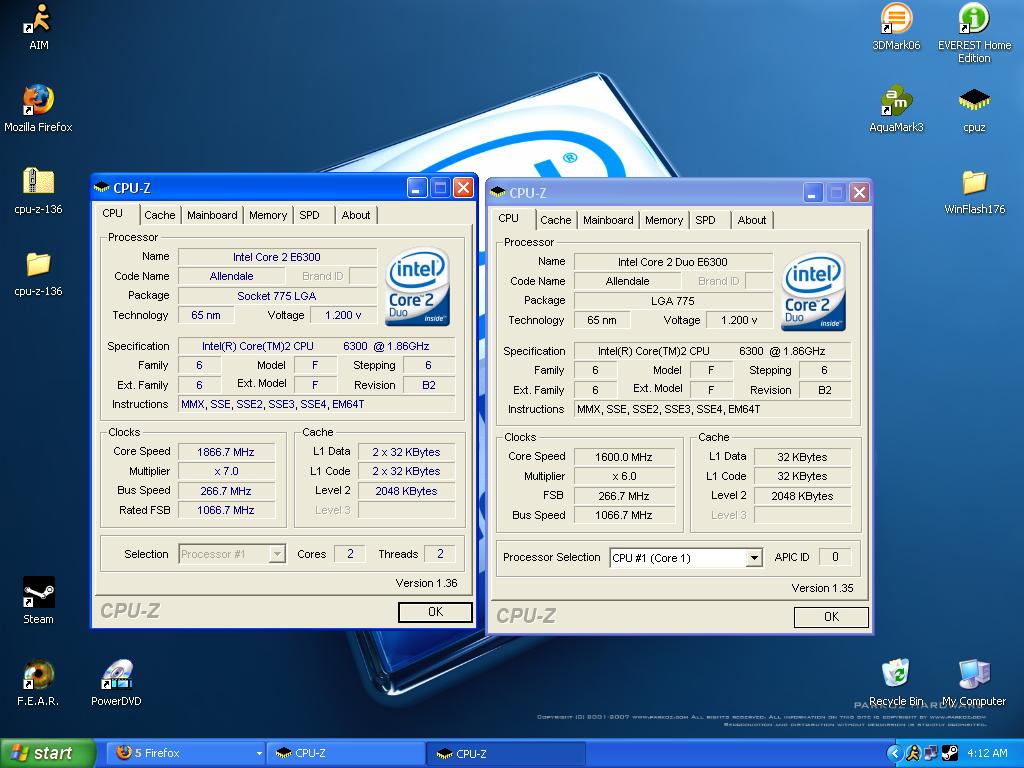Minimize the CPU-Z Version 1.36 window
The image size is (1024, 768).
tap(417, 188)
